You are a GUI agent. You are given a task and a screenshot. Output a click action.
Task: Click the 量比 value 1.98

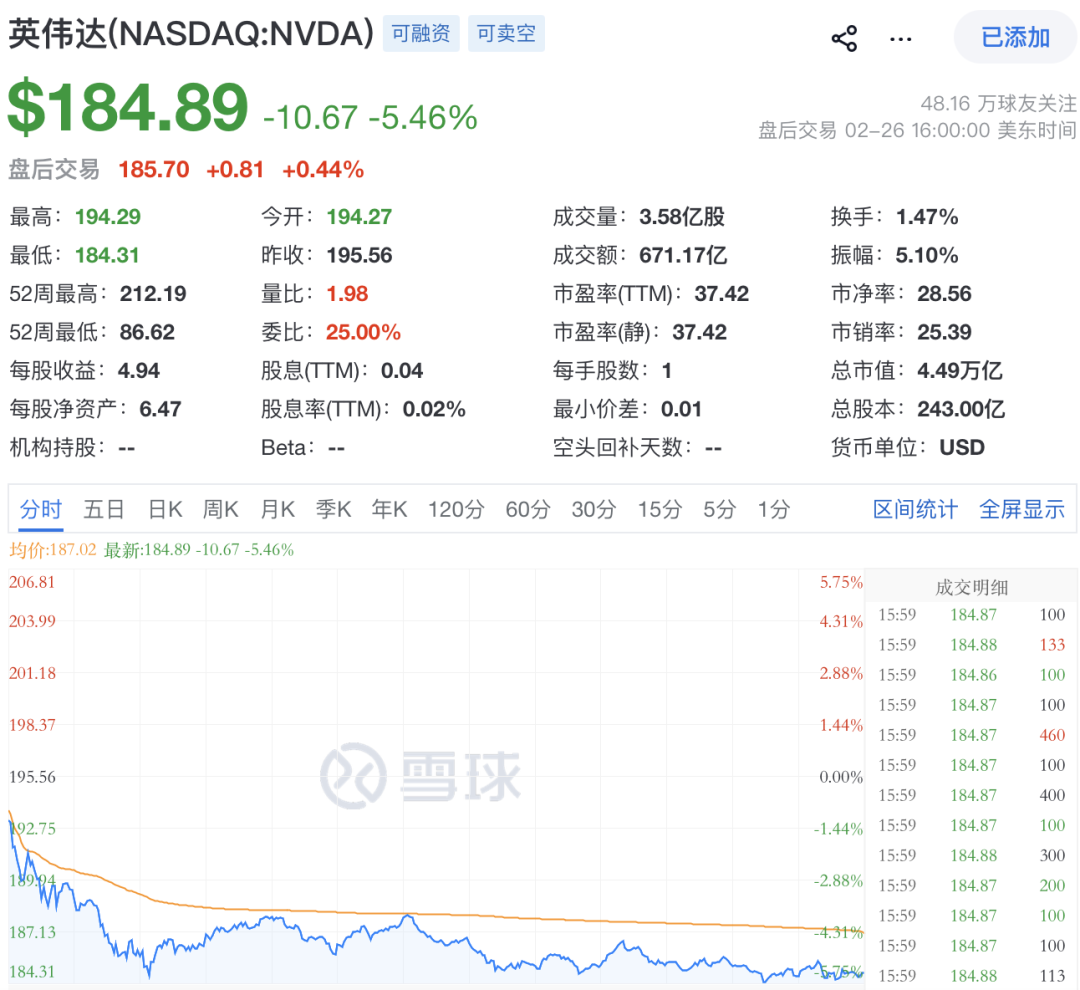(347, 294)
